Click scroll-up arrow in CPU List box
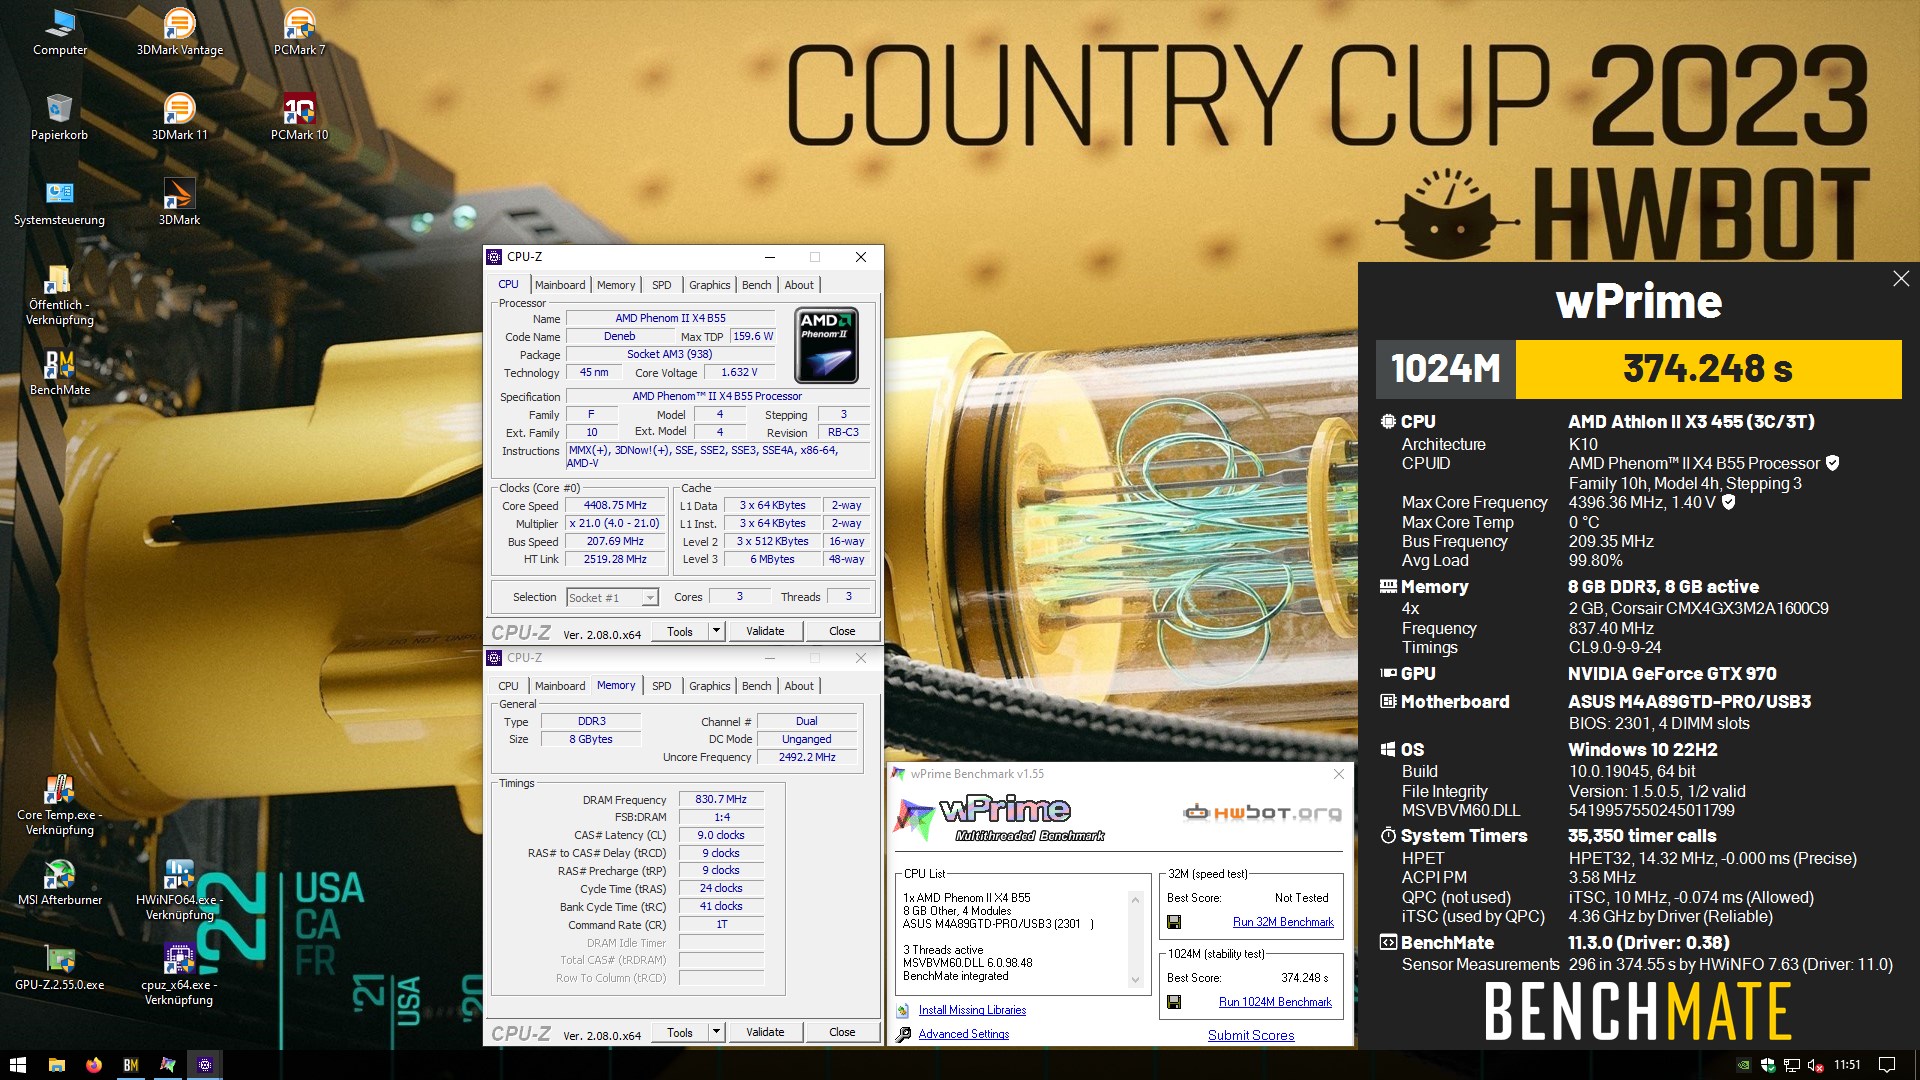Image resolution: width=1920 pixels, height=1080 pixels. (x=1135, y=900)
